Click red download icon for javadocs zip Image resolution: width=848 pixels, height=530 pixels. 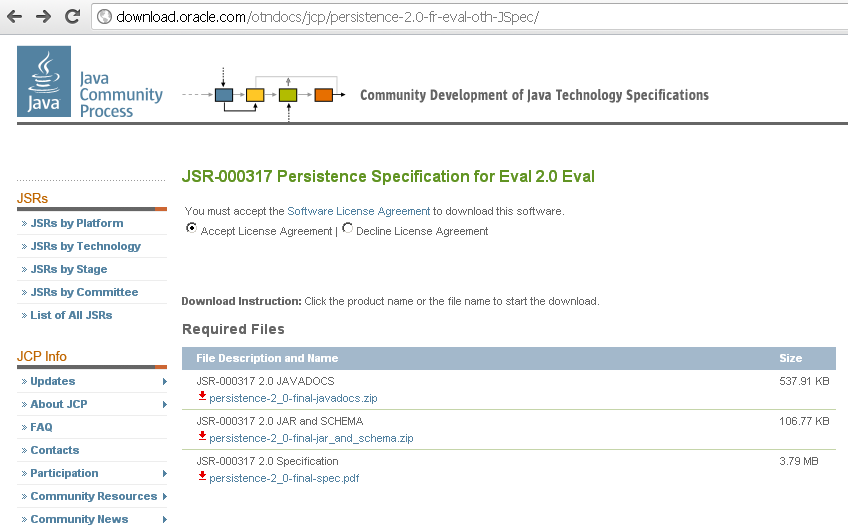(x=202, y=397)
